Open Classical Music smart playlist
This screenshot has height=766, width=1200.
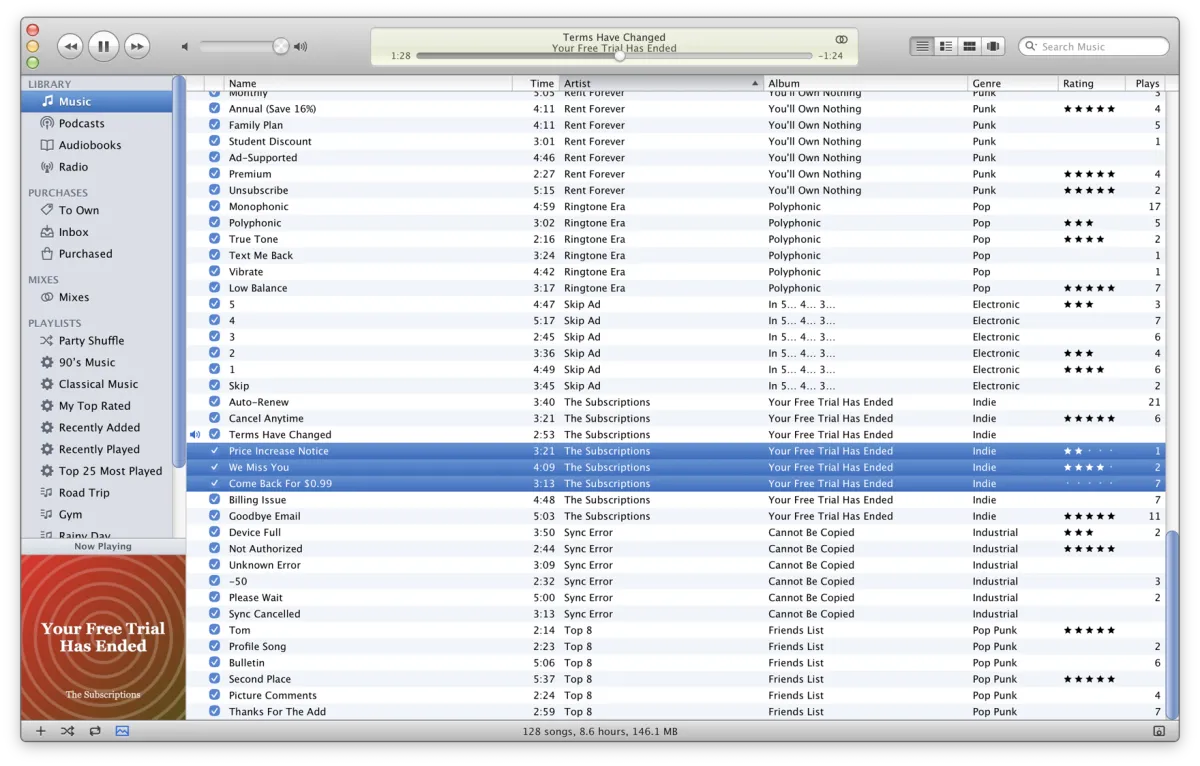click(x=97, y=384)
